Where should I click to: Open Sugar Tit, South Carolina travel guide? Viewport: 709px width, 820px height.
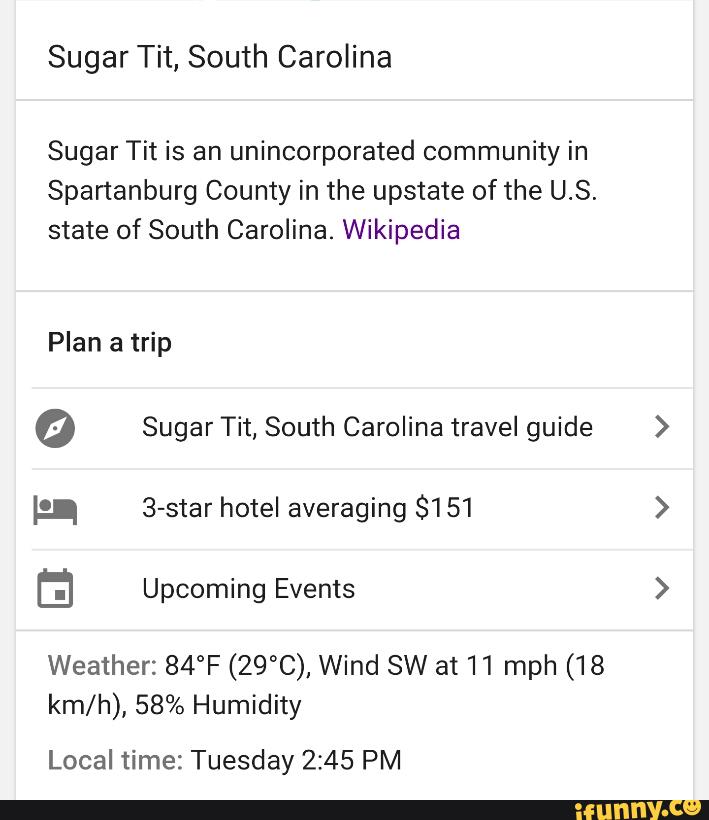point(367,428)
